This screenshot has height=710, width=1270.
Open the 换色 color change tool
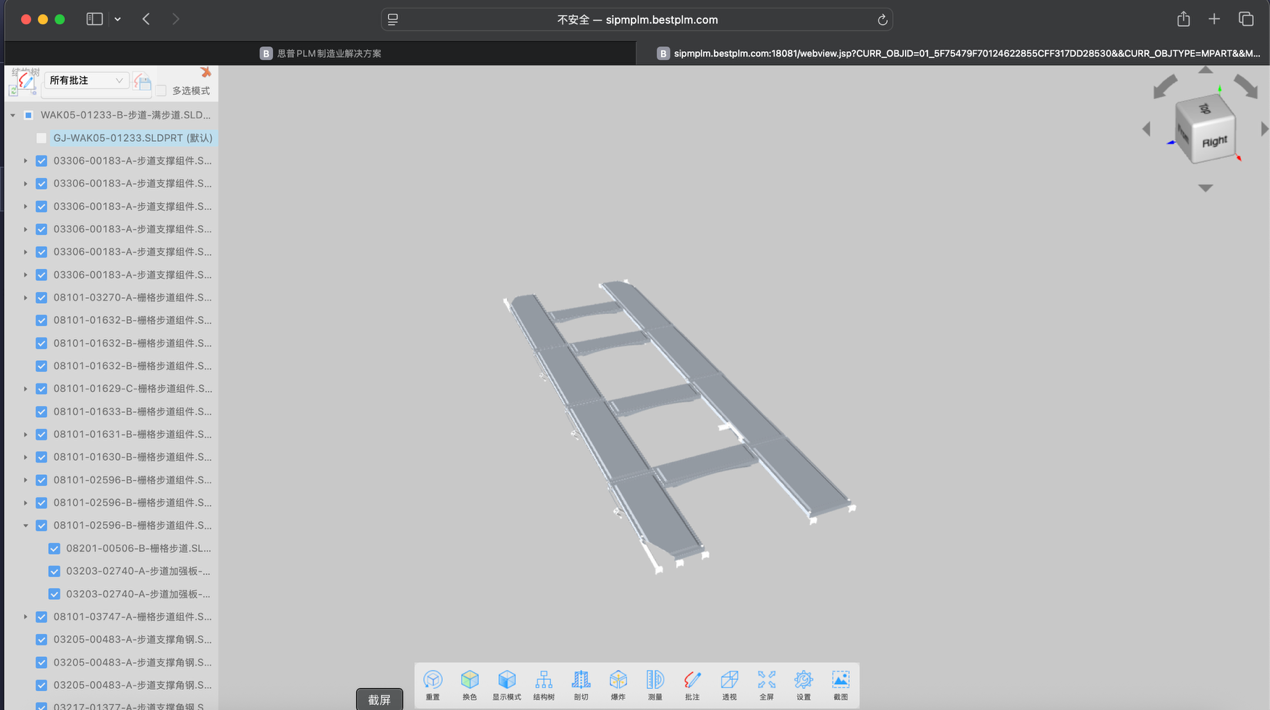click(x=470, y=685)
